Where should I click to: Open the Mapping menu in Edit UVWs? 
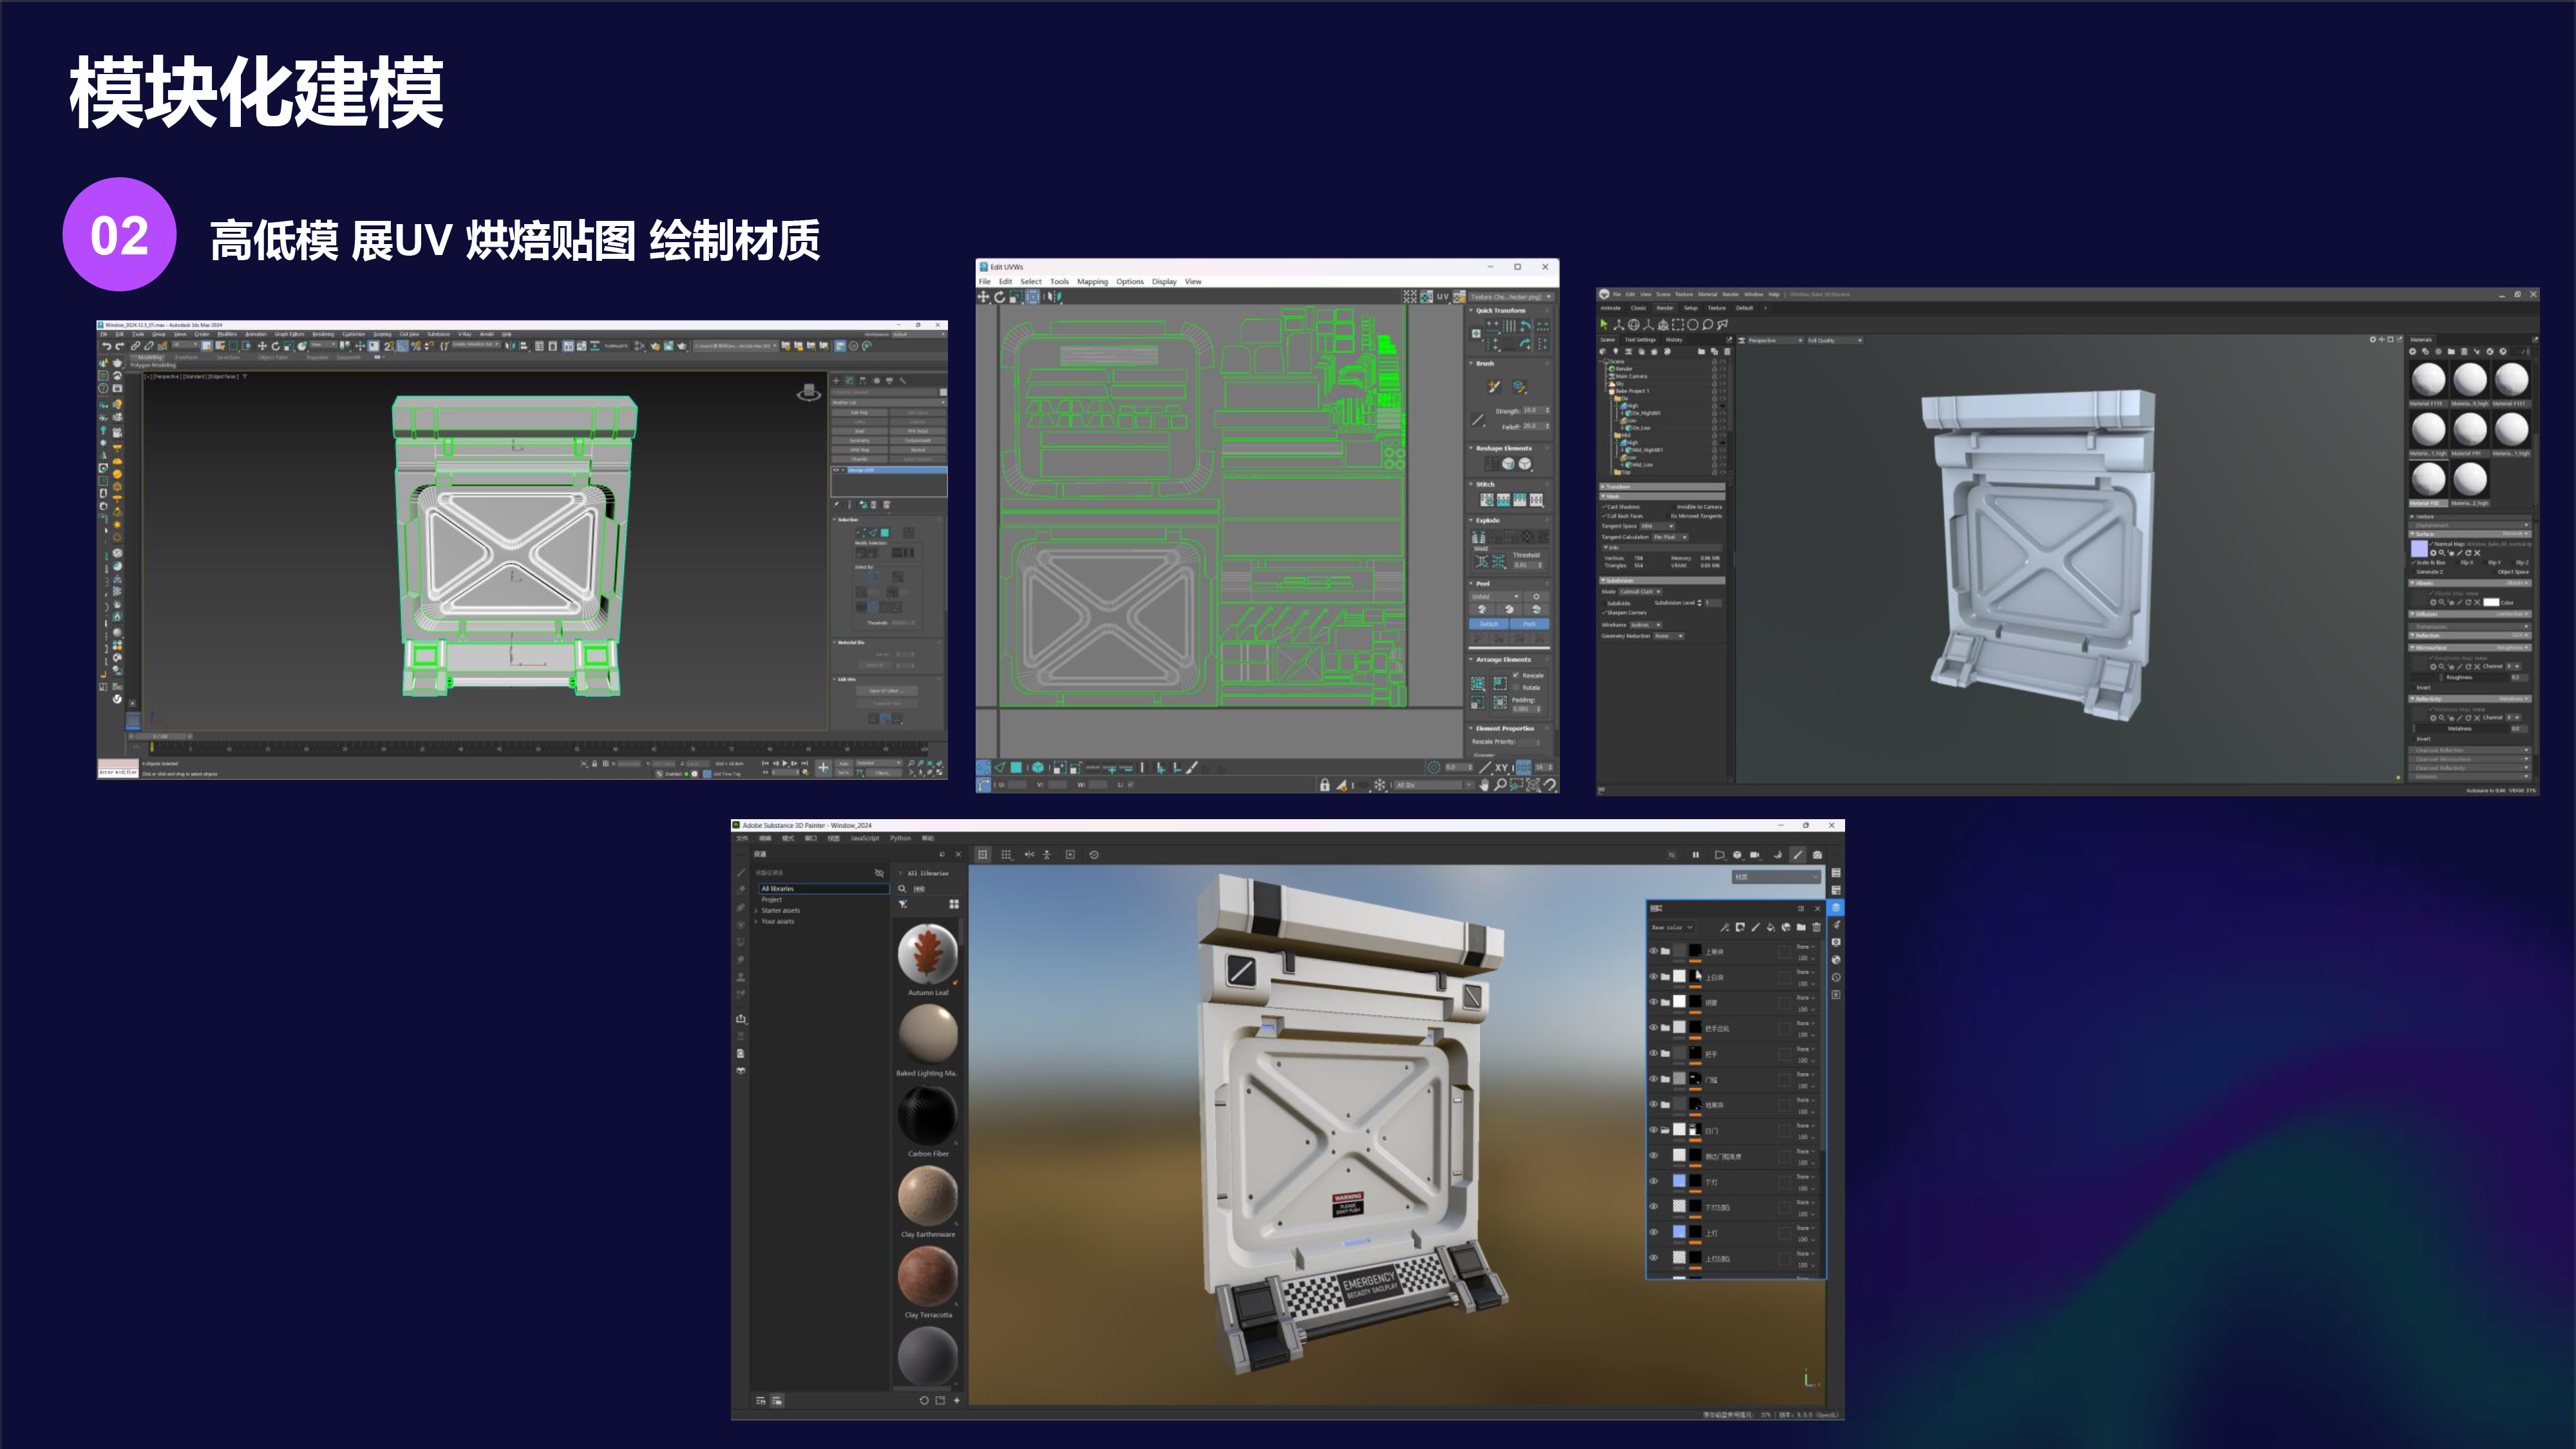pos(1092,282)
